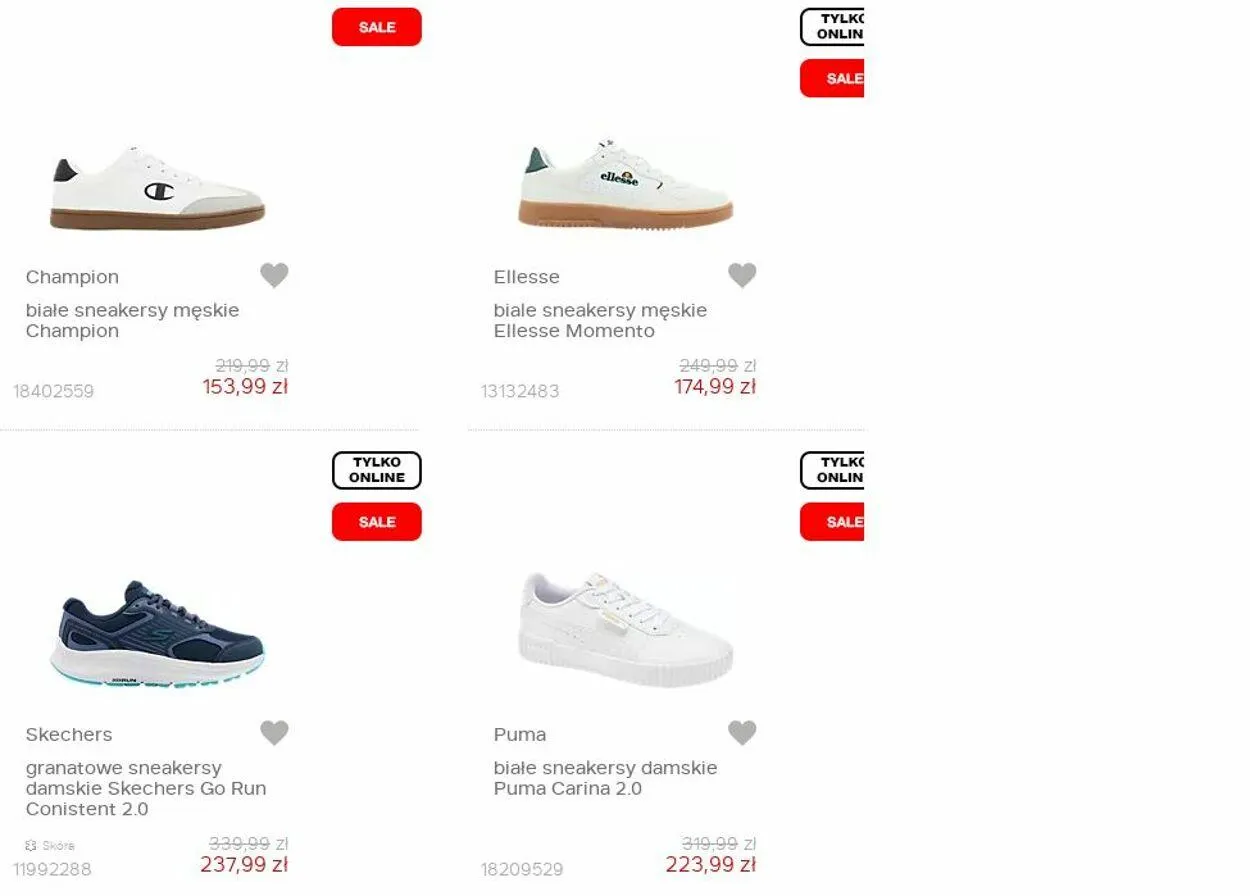Toggle heart icon for Puma Carina 2.0
This screenshot has width=1250, height=896.
pyautogui.click(x=742, y=733)
